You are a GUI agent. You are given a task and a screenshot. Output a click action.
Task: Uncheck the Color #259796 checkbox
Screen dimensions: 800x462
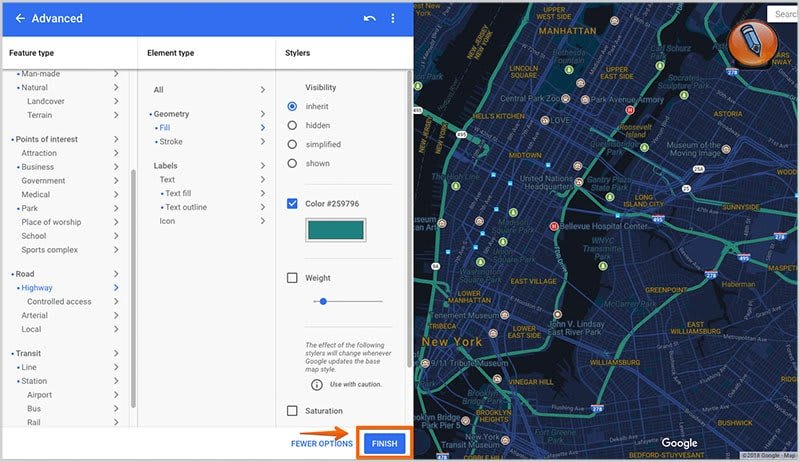292,203
